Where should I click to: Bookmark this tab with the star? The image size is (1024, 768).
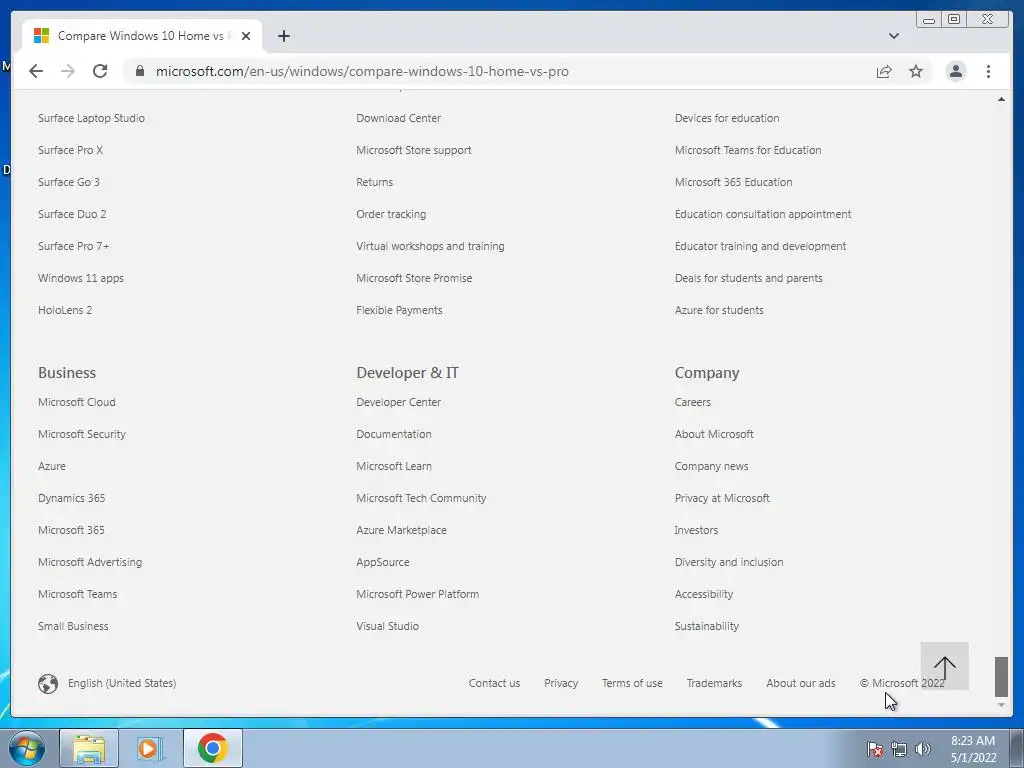[916, 71]
